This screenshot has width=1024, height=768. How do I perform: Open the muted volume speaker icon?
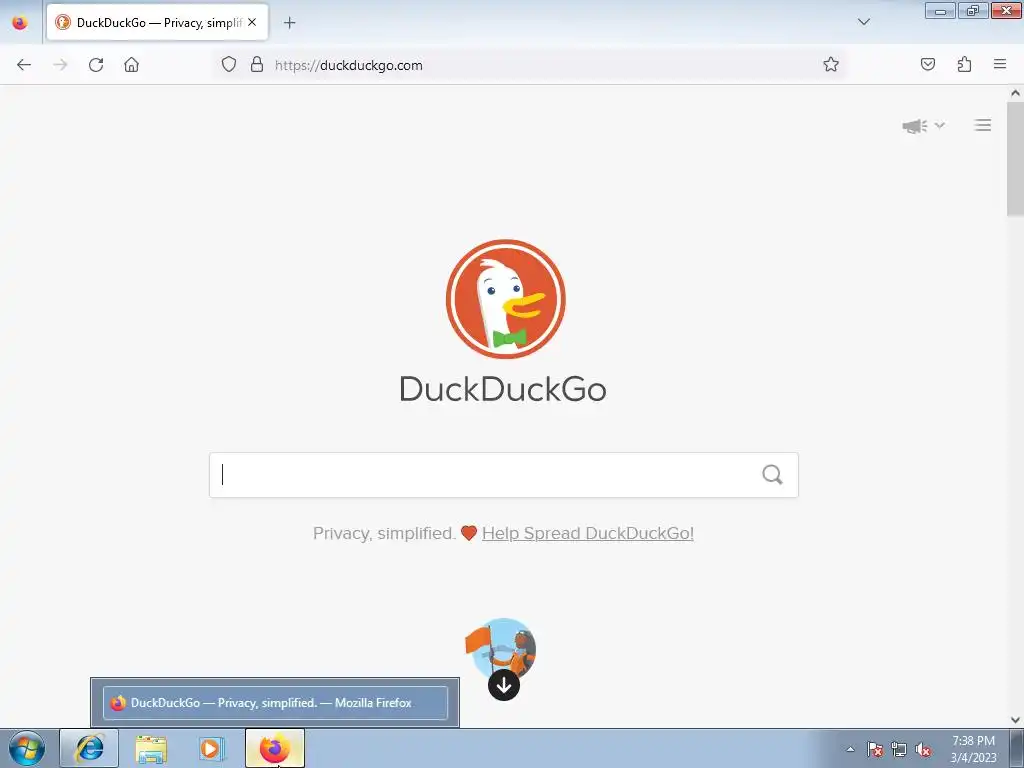(x=923, y=749)
